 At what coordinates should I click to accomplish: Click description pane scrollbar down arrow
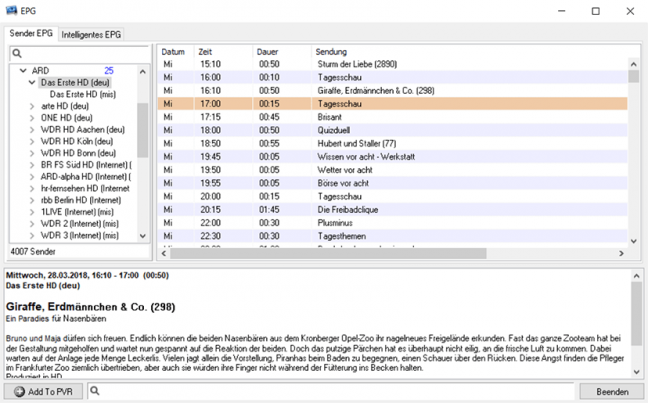pyautogui.click(x=636, y=372)
